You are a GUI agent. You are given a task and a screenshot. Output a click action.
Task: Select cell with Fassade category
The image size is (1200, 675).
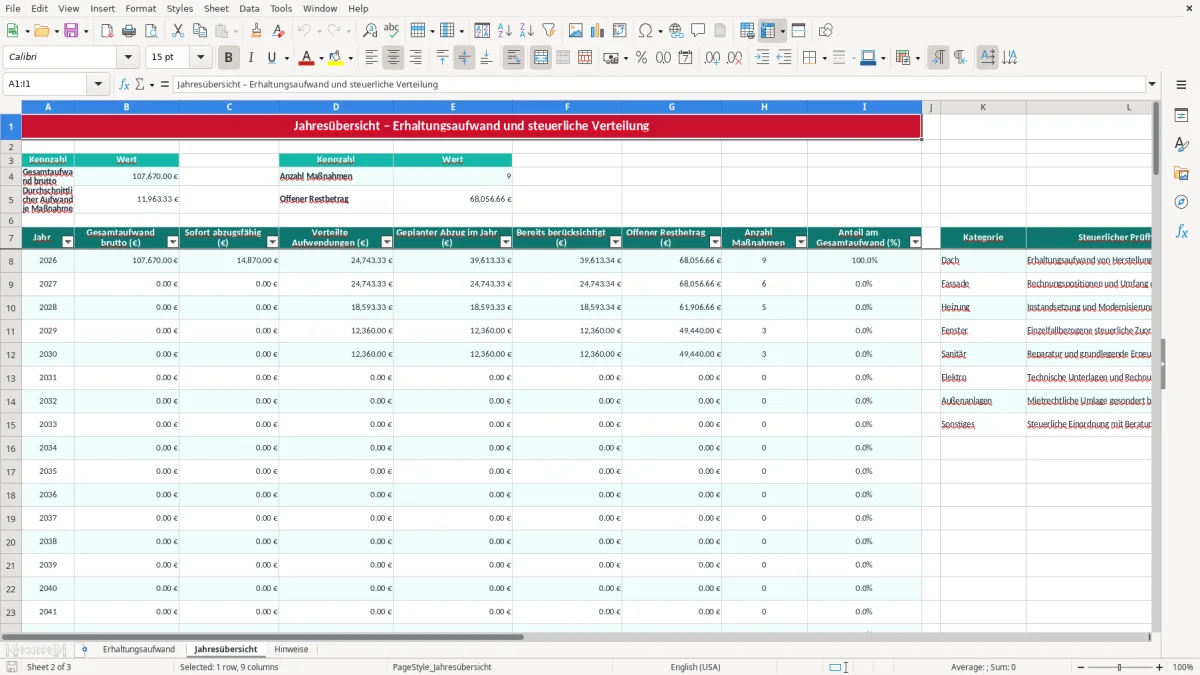click(x=983, y=284)
